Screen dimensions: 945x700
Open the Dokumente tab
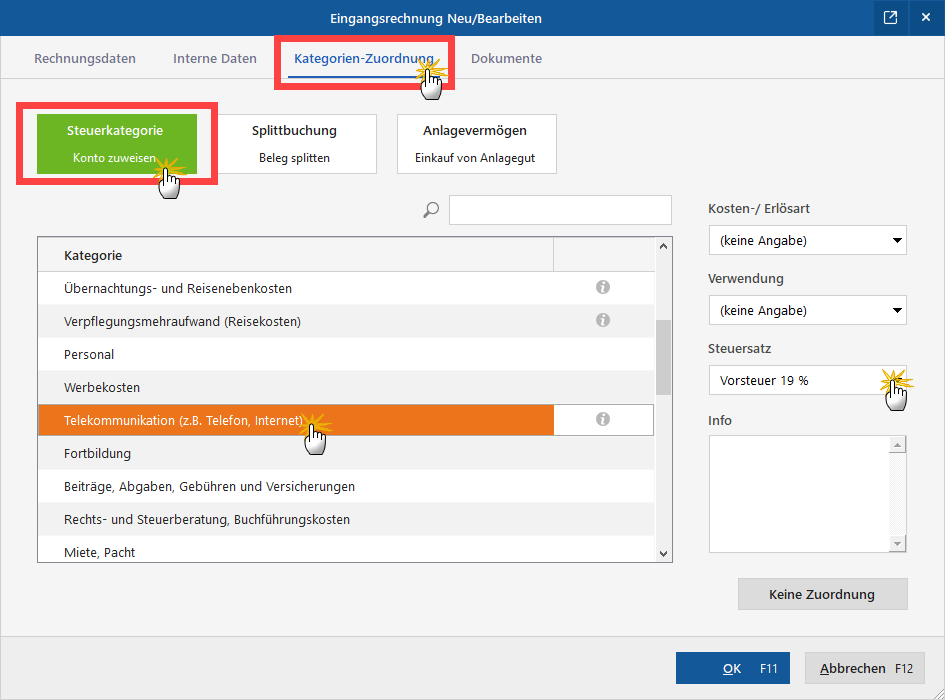pos(506,58)
